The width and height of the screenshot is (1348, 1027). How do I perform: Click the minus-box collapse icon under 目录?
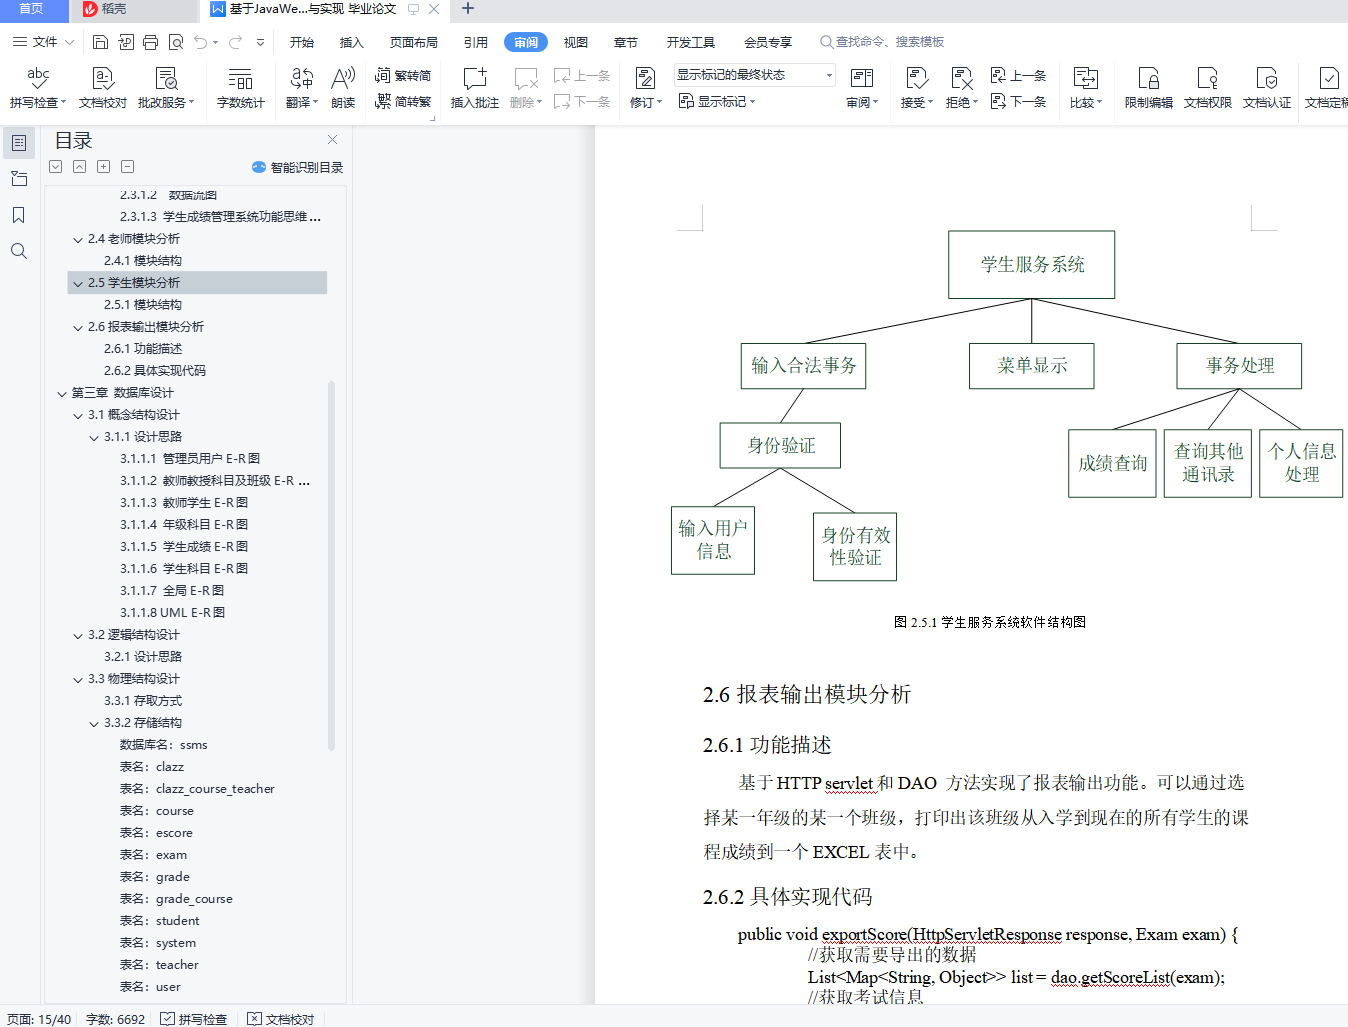point(127,167)
